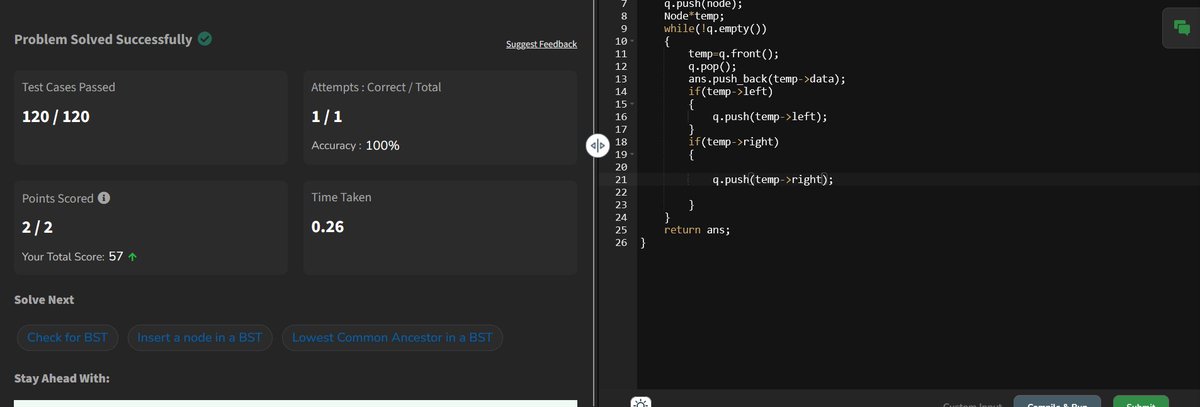Select the Custom Input option
This screenshot has width=1200, height=407.
[x=973, y=404]
